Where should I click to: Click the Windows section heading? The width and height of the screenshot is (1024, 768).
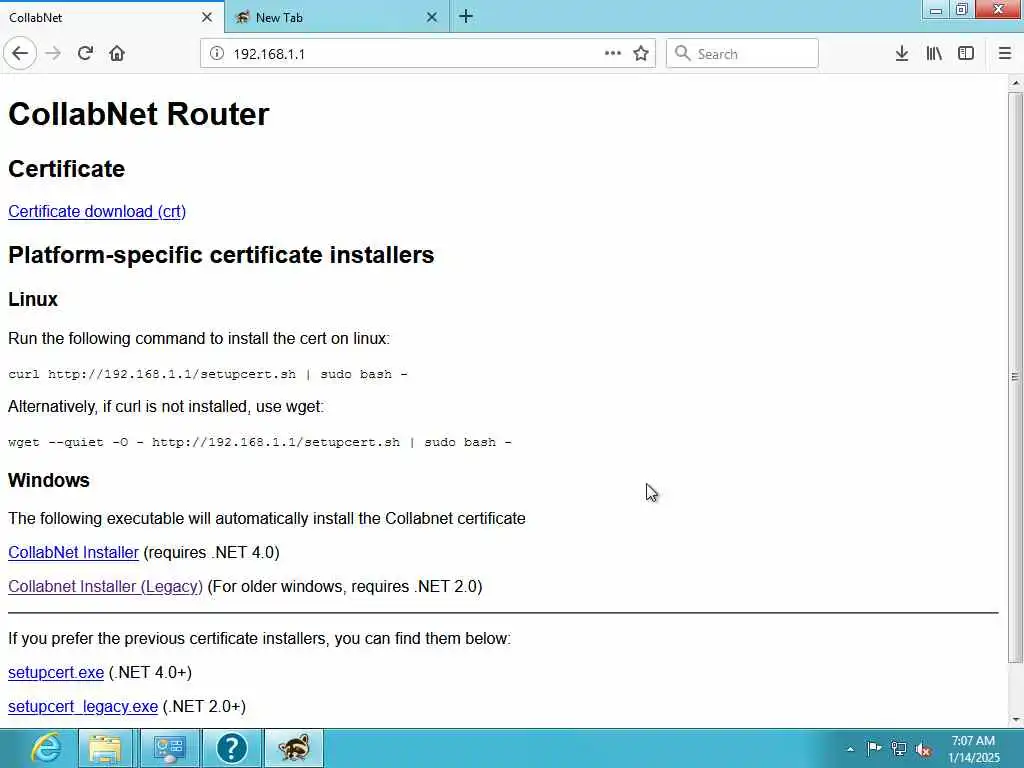[x=49, y=481]
